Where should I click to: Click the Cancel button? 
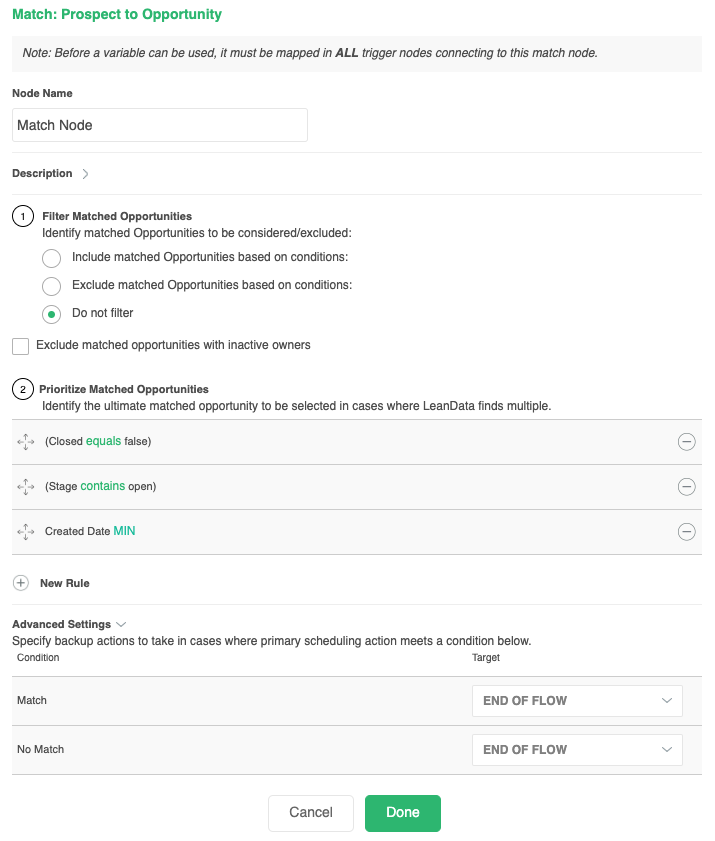tap(311, 813)
